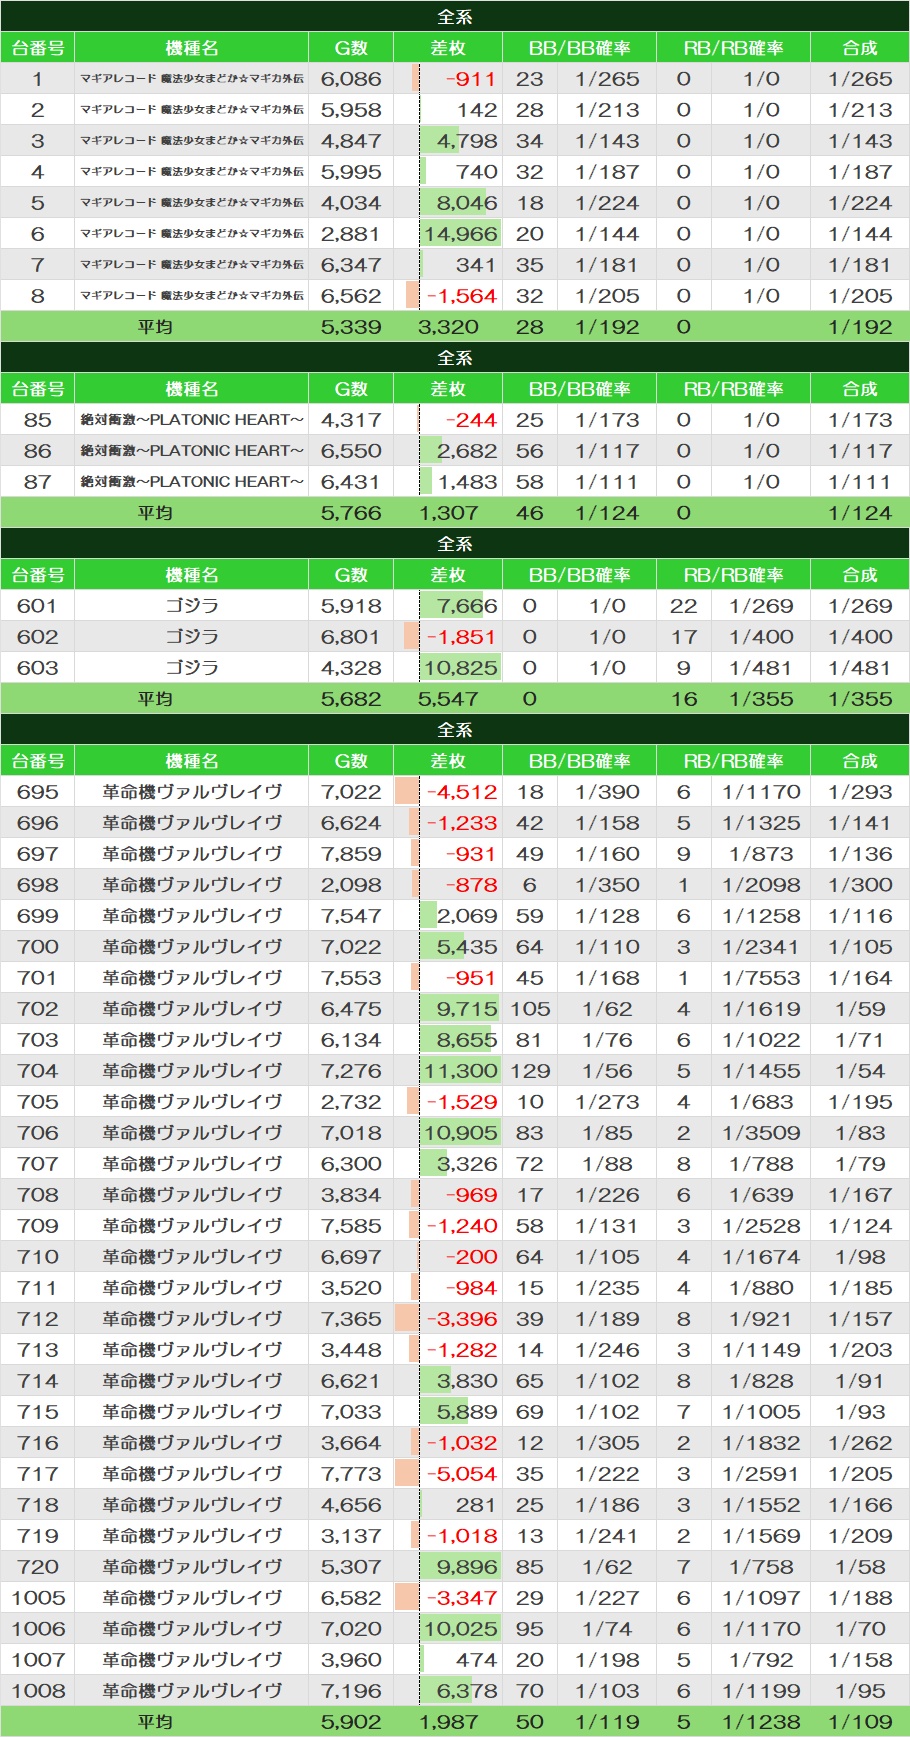Viewport: 910px width, 1737px height.
Task: Click machine number 85
Action: [x=38, y=420]
